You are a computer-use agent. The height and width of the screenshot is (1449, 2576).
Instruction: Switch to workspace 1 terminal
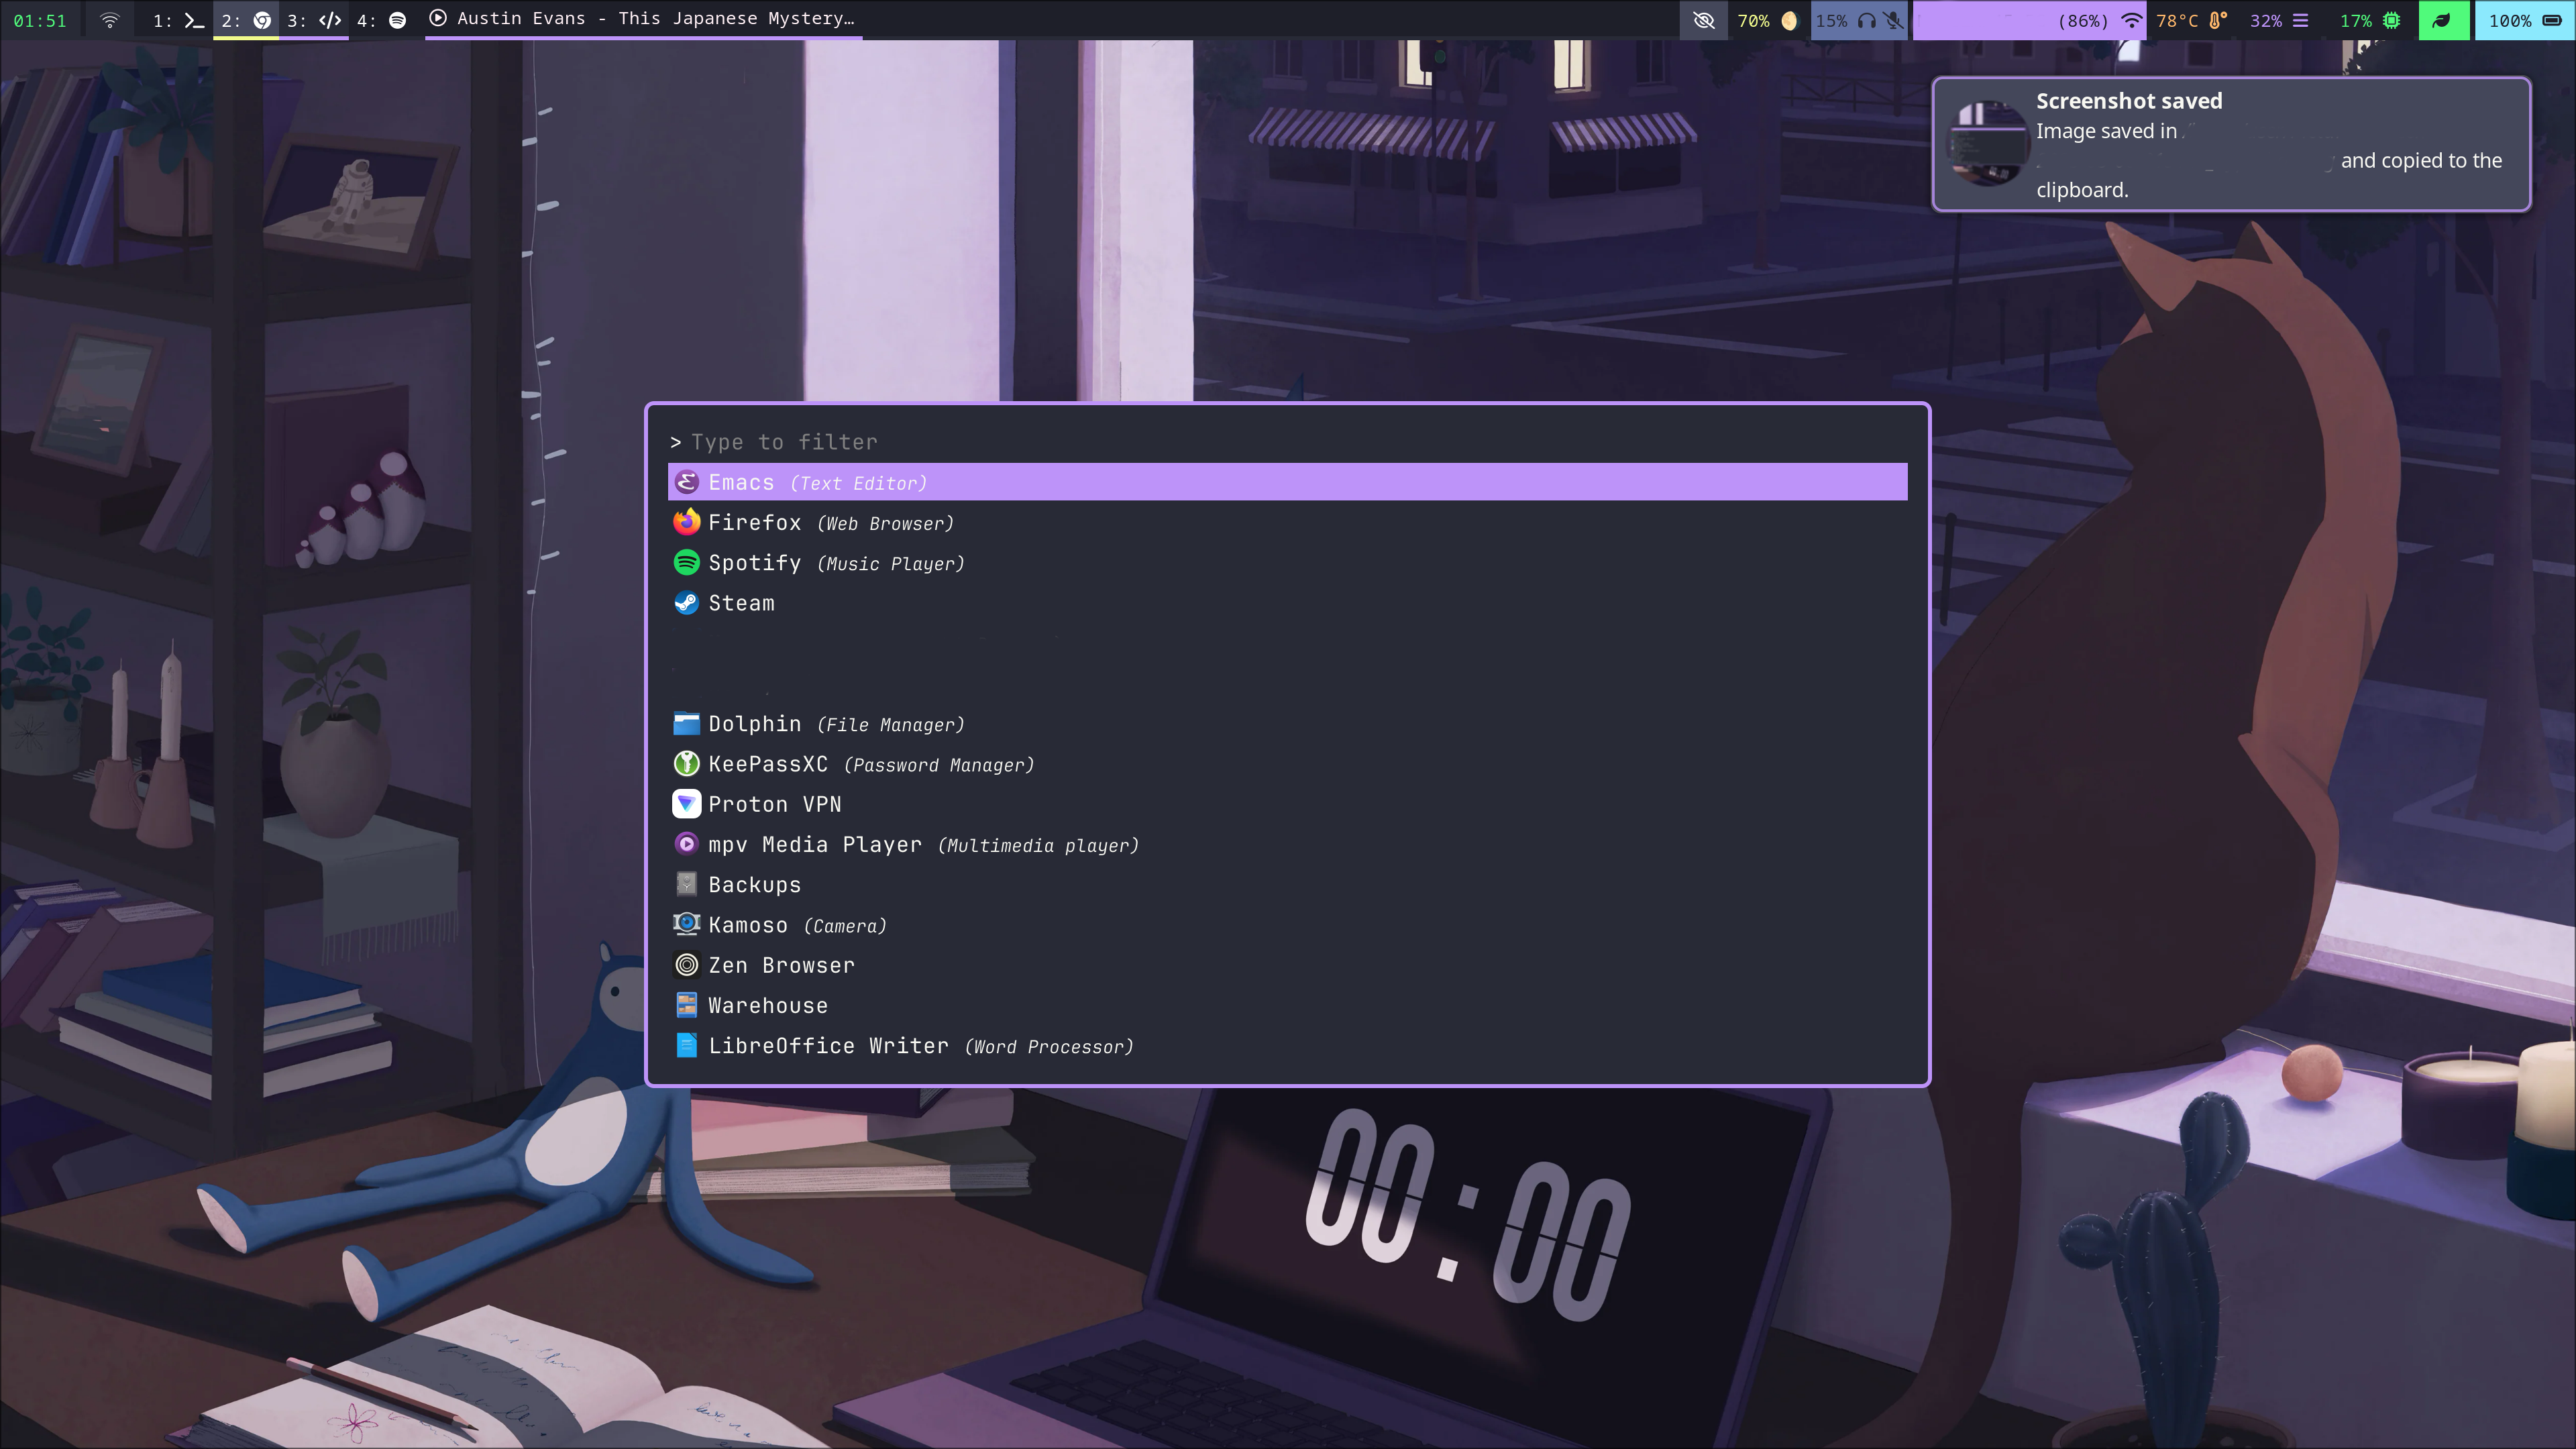(179, 20)
